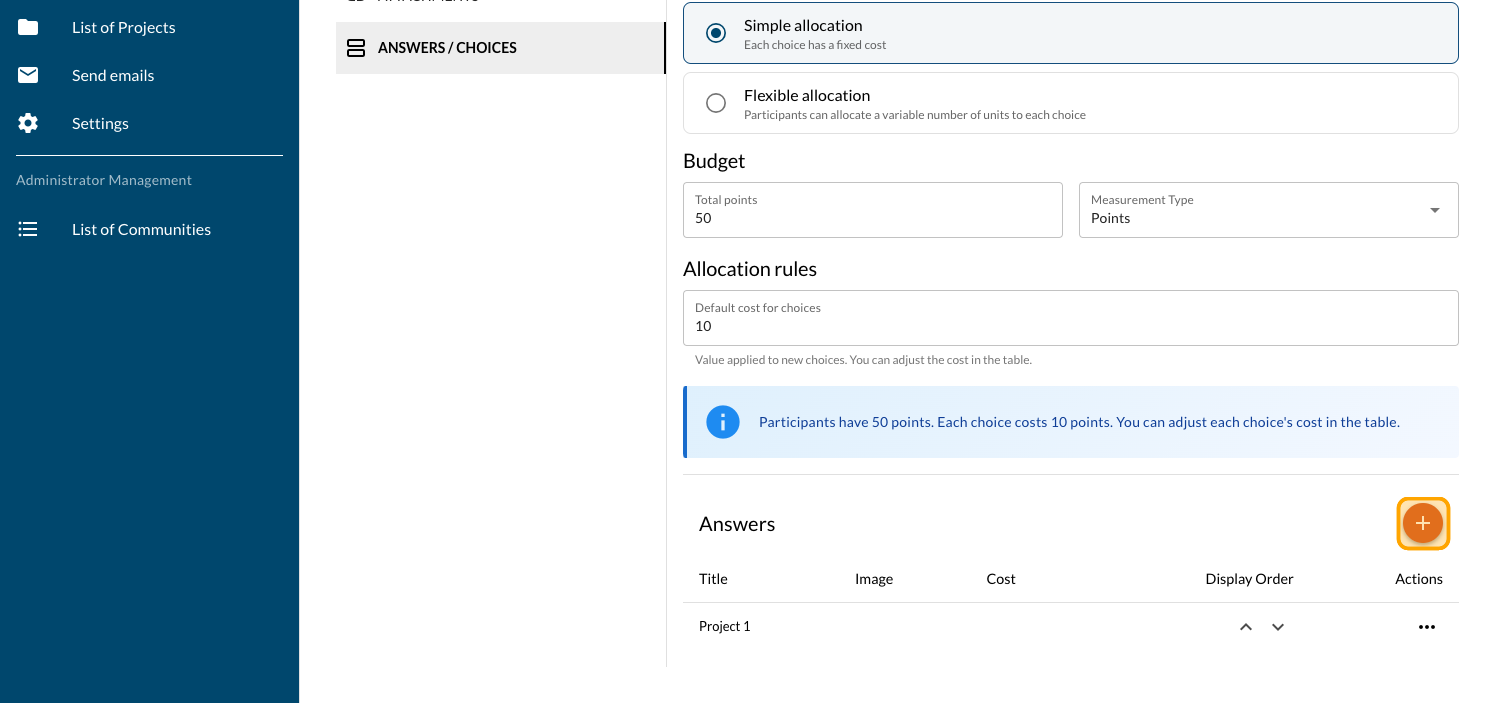Click the list icon beside List of Communities

pyautogui.click(x=28, y=229)
